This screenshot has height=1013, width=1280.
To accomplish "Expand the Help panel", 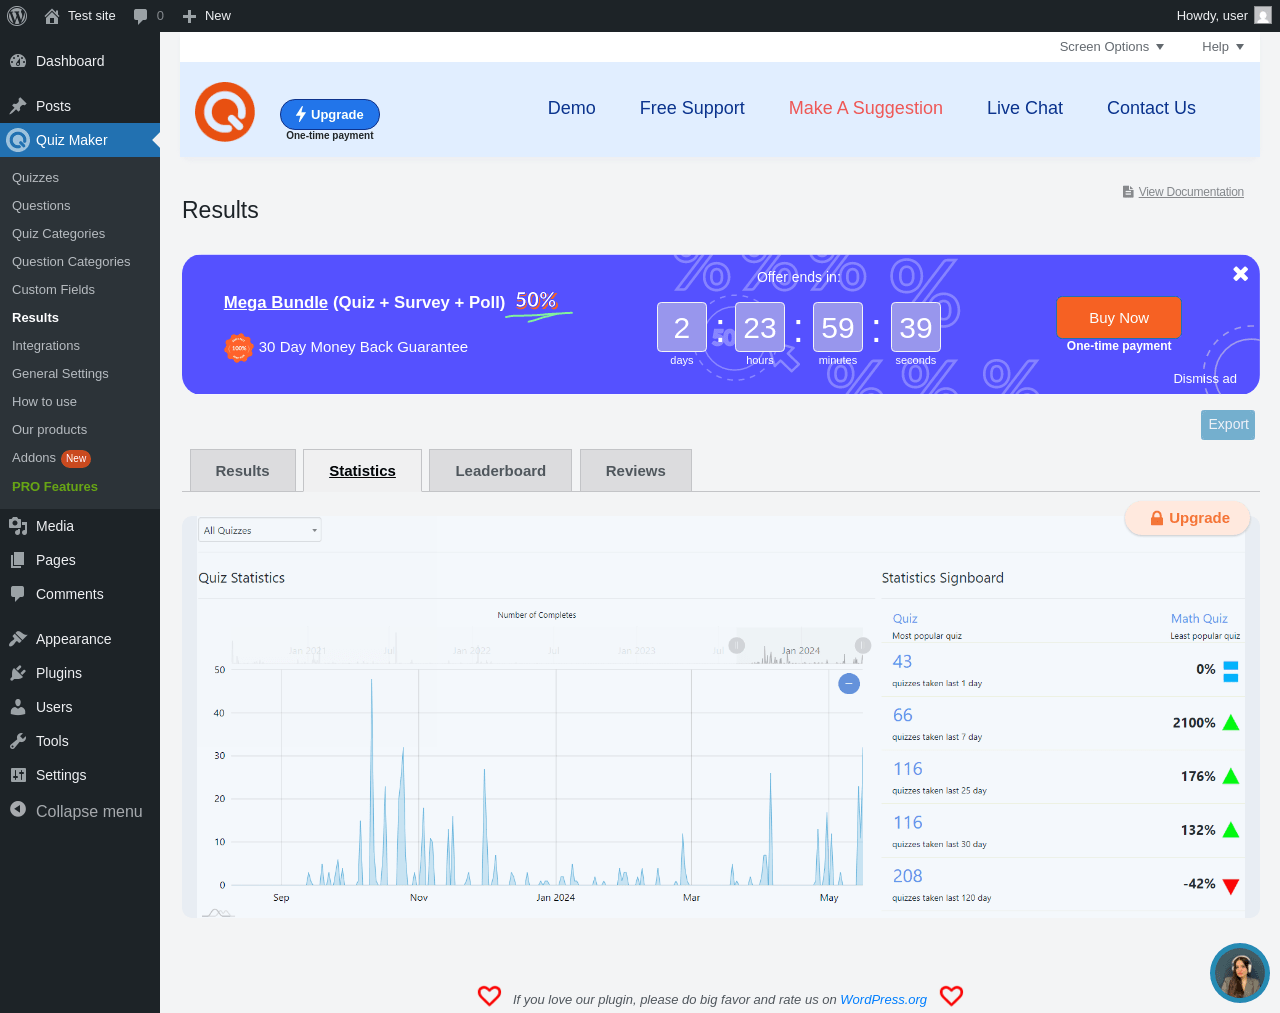I will [x=1222, y=47].
